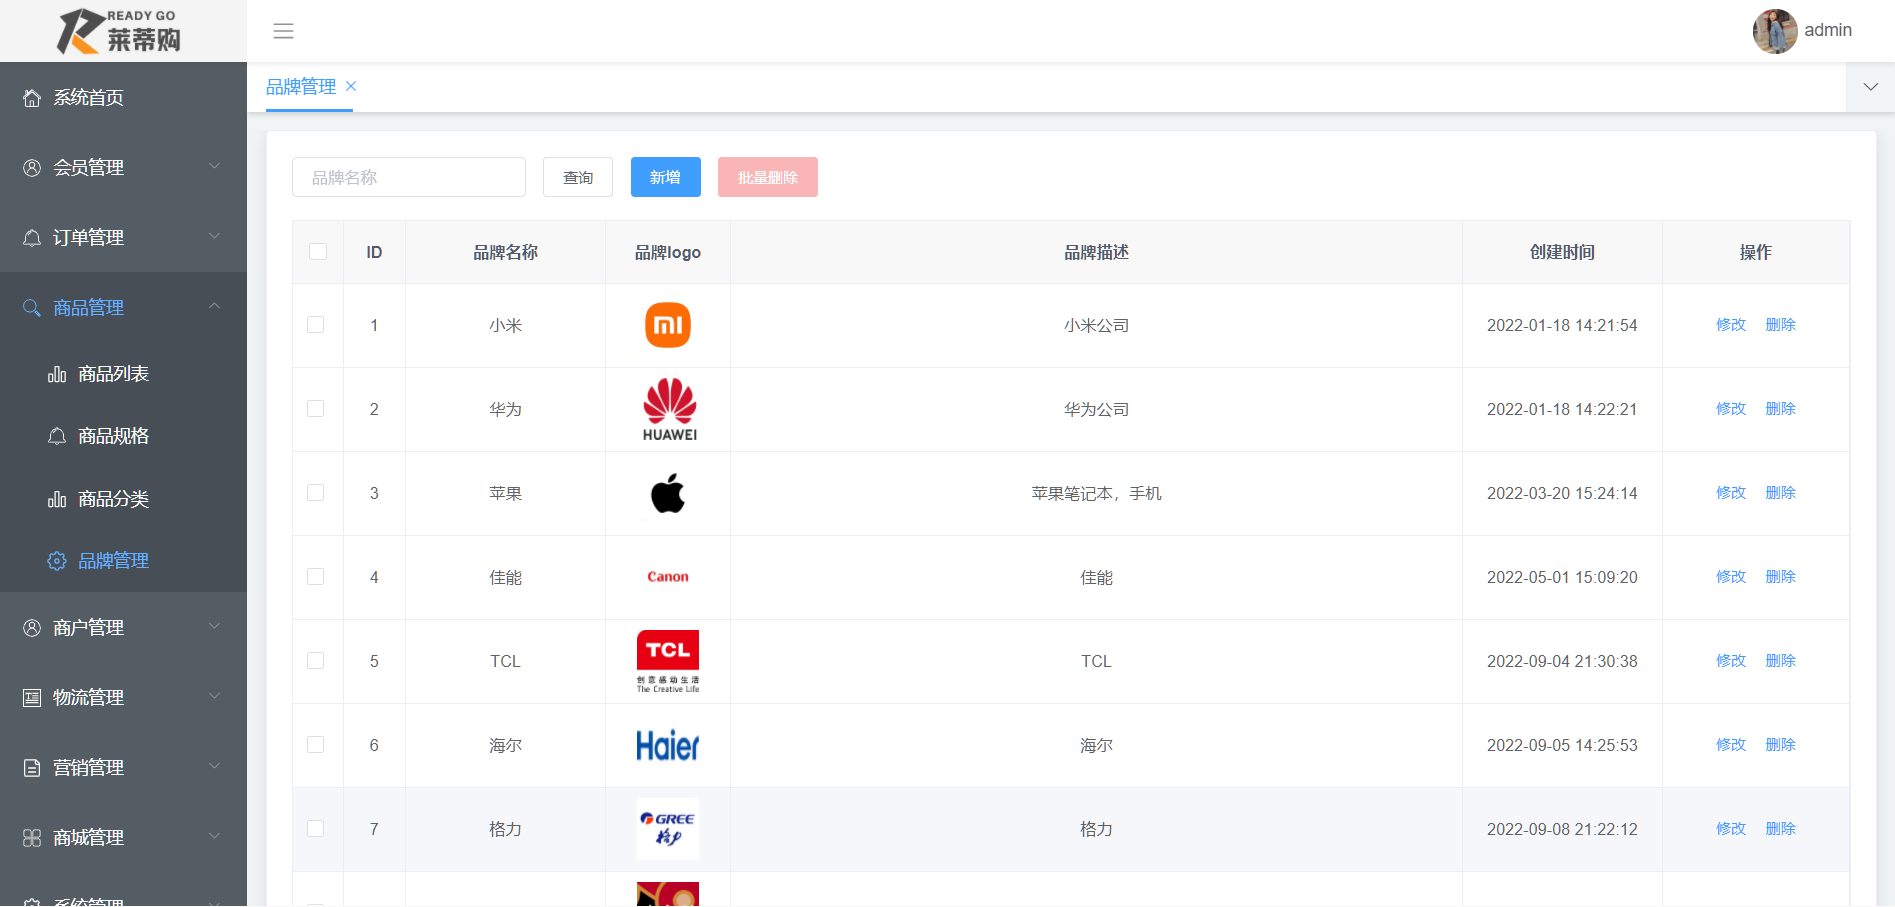The image size is (1895, 907).
Task: Expand the 营销管理 submenu chevron
Action: [x=214, y=766]
